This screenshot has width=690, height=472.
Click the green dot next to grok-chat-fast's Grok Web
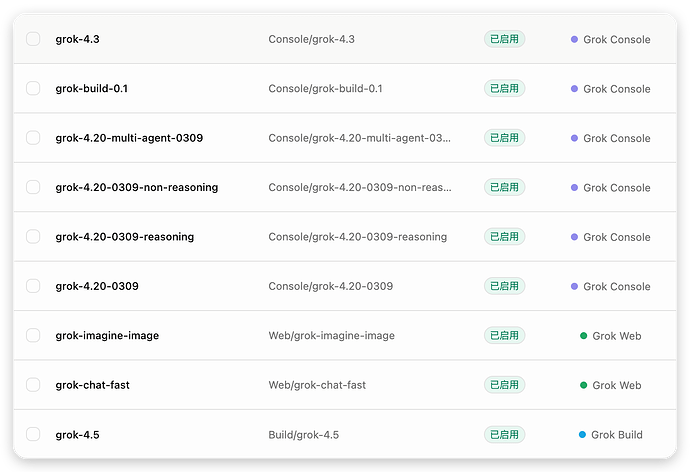[x=584, y=385]
